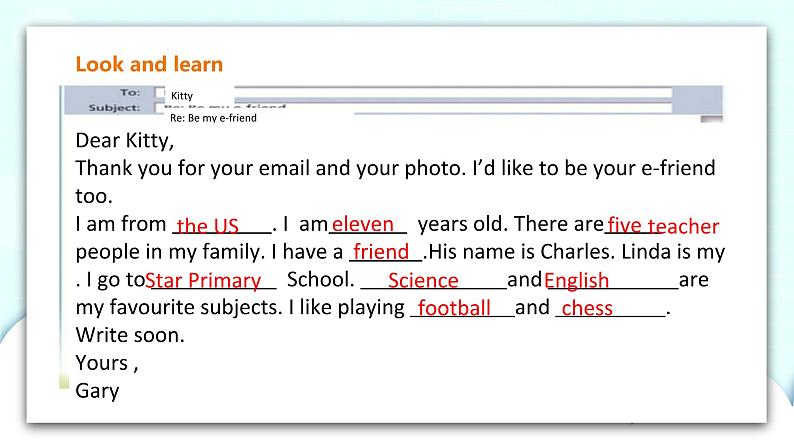The width and height of the screenshot is (794, 447).
Task: Select the red answer 'the US'
Action: pos(208,226)
